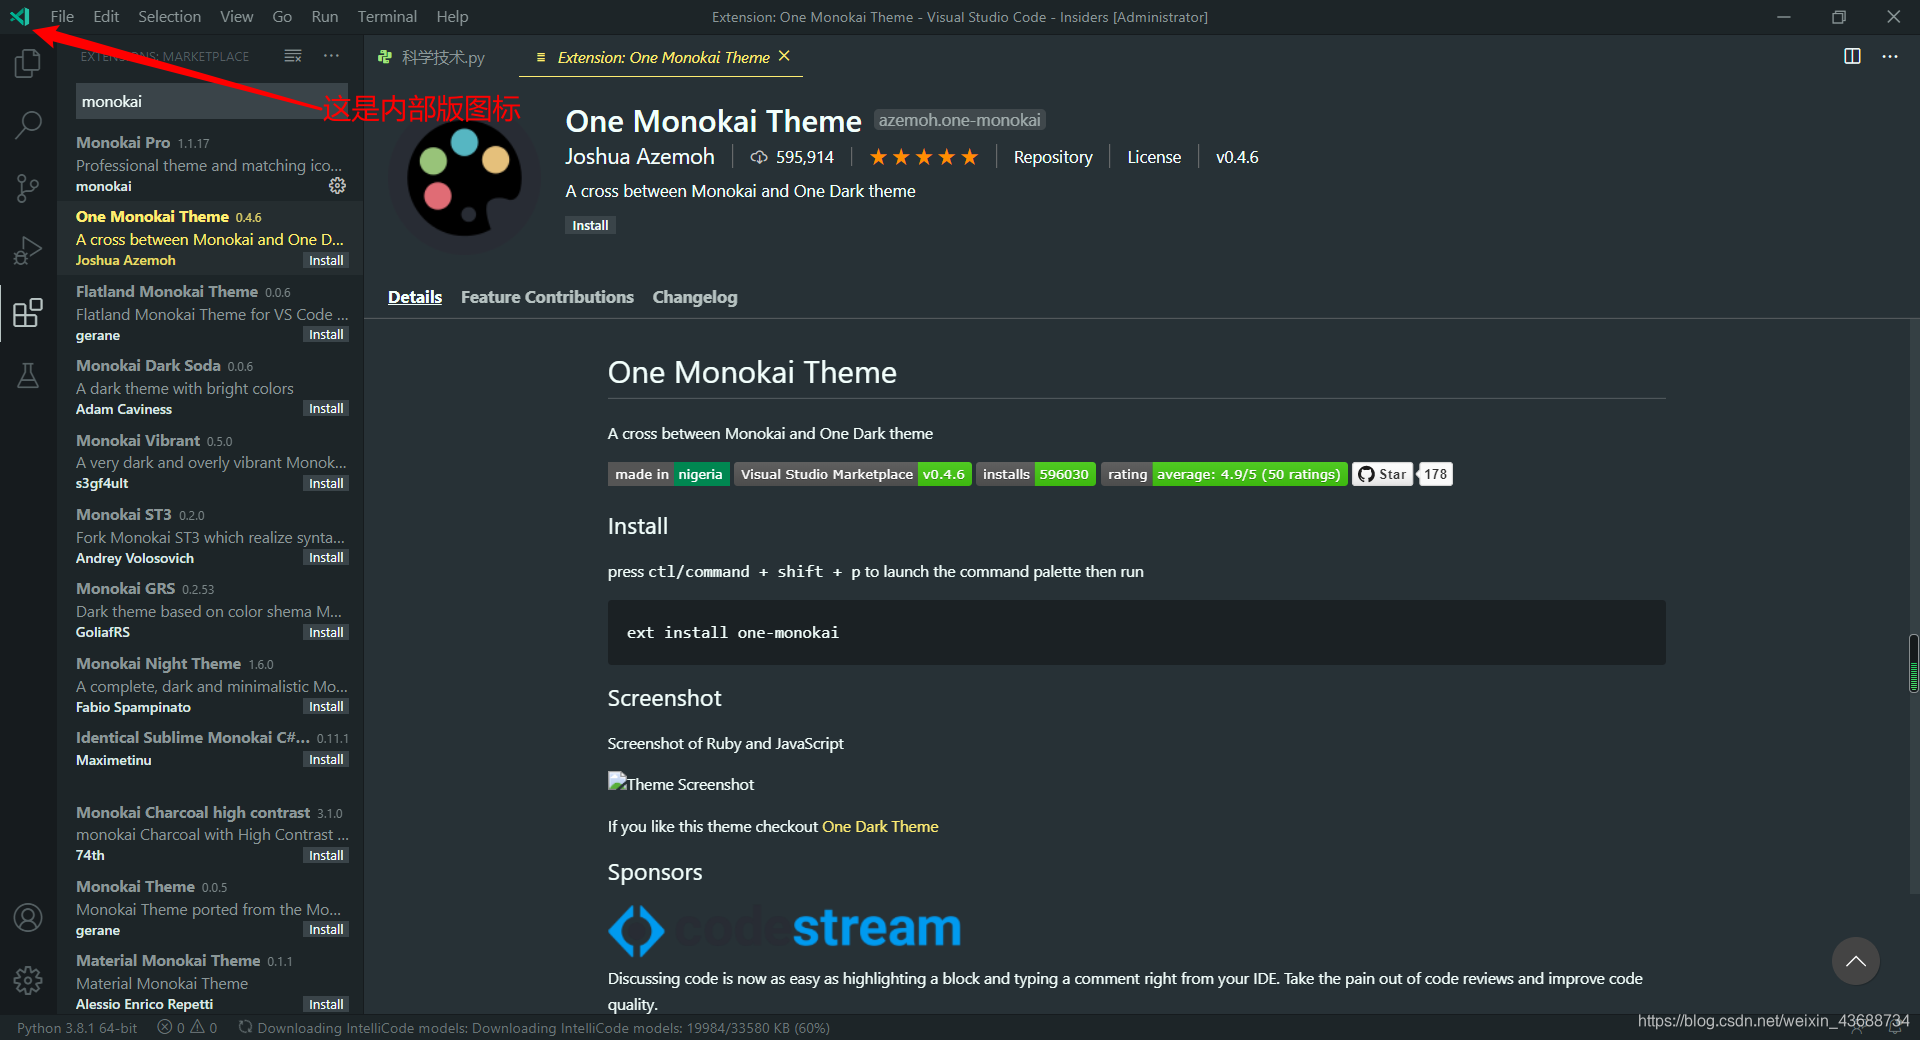Select the Extension: One Monokai Theme tab

663,57
